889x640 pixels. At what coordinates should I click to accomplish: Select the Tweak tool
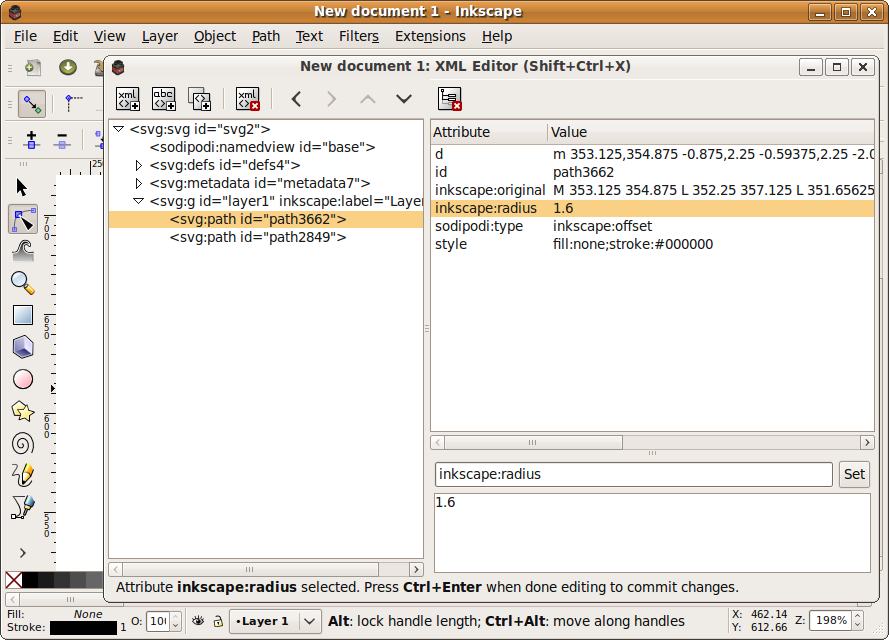(x=23, y=251)
